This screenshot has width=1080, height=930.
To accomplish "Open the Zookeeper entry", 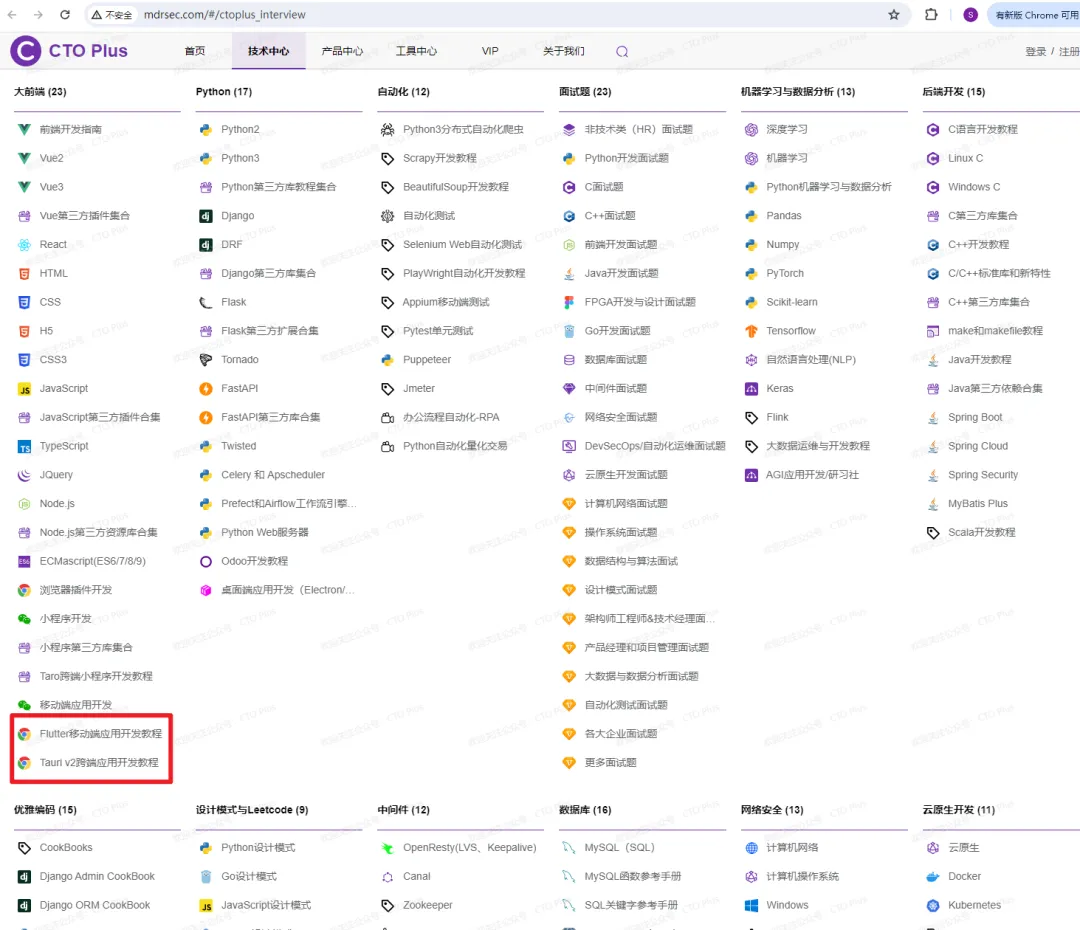I will (428, 905).
